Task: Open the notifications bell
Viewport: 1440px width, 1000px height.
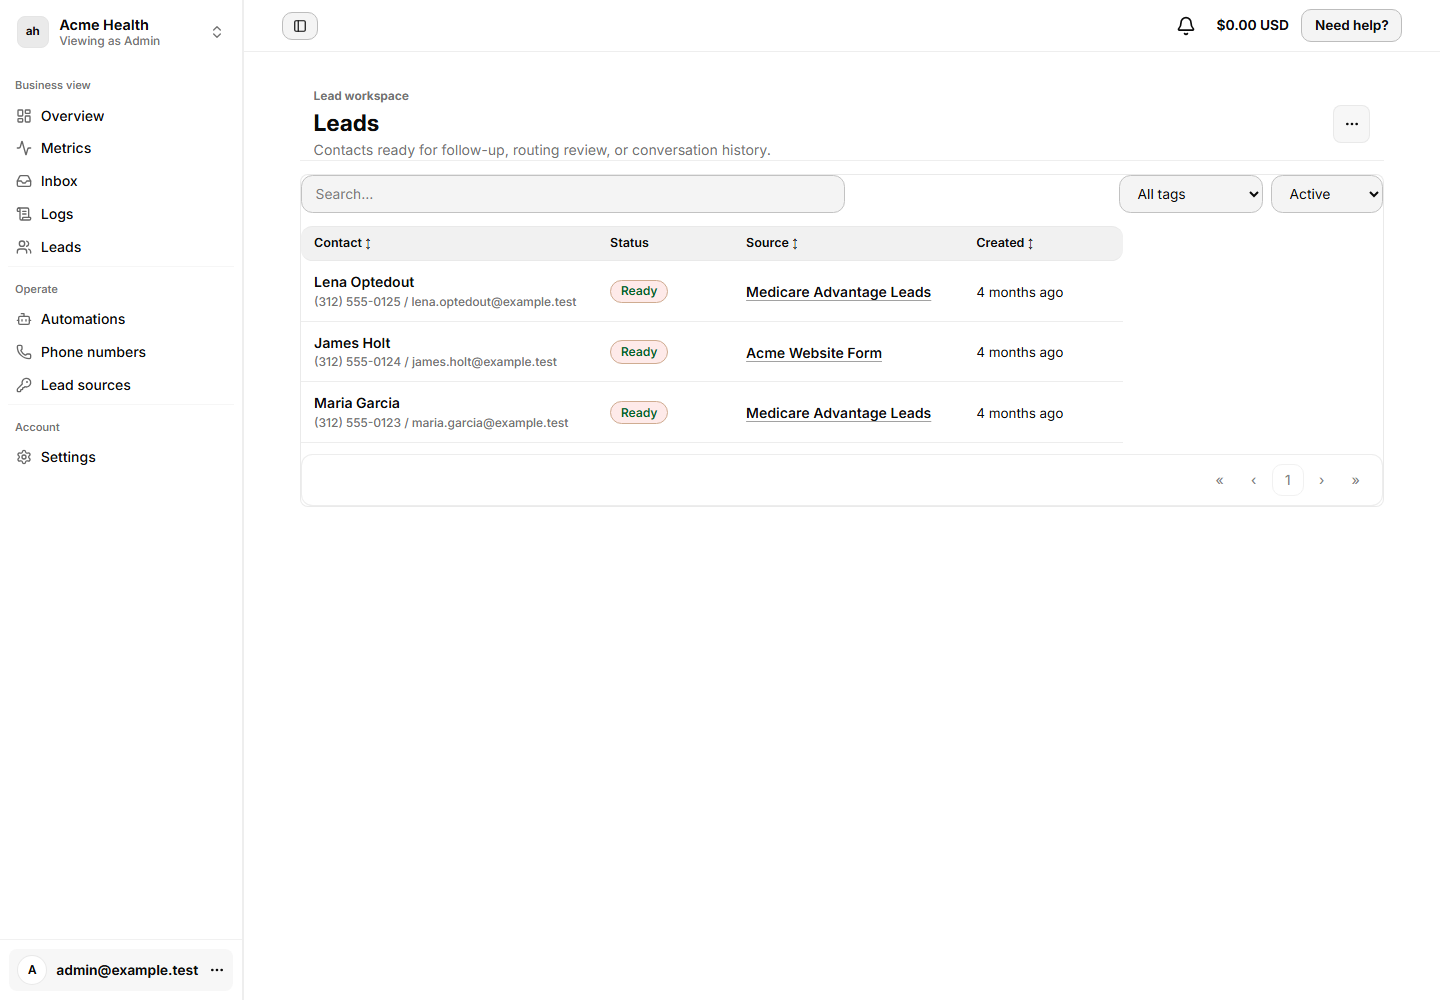Action: tap(1186, 26)
